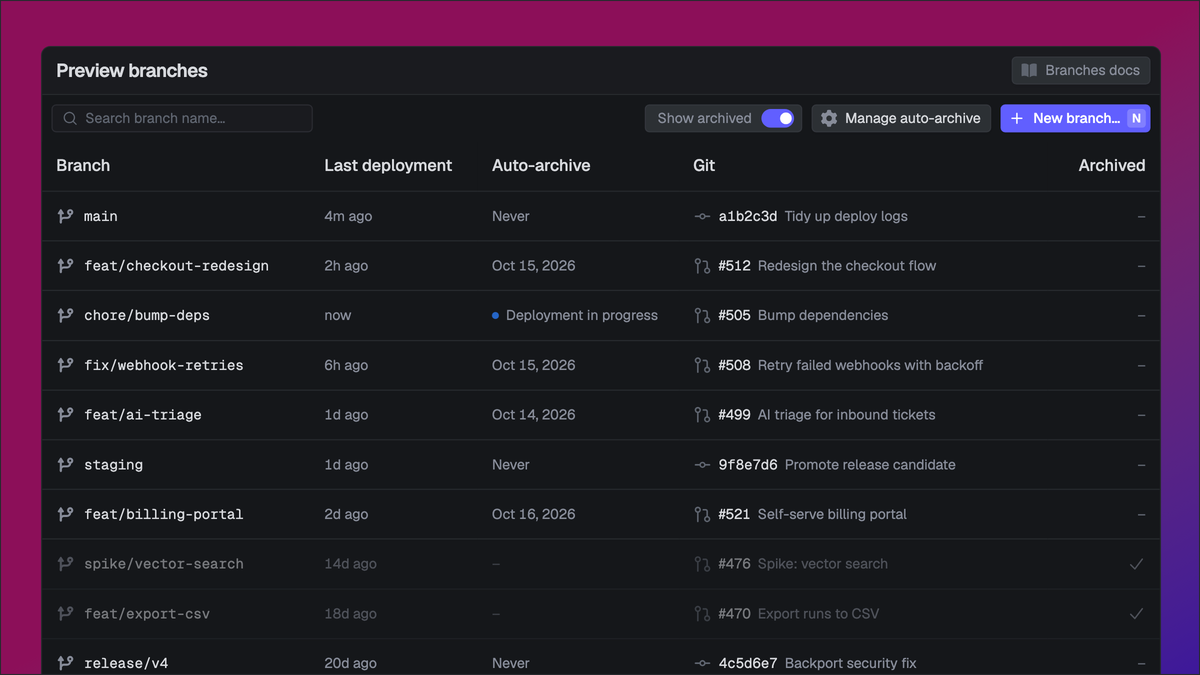The image size is (1200, 675).
Task: Click the commit icon beside 9f8e7d6
Action: 702,465
